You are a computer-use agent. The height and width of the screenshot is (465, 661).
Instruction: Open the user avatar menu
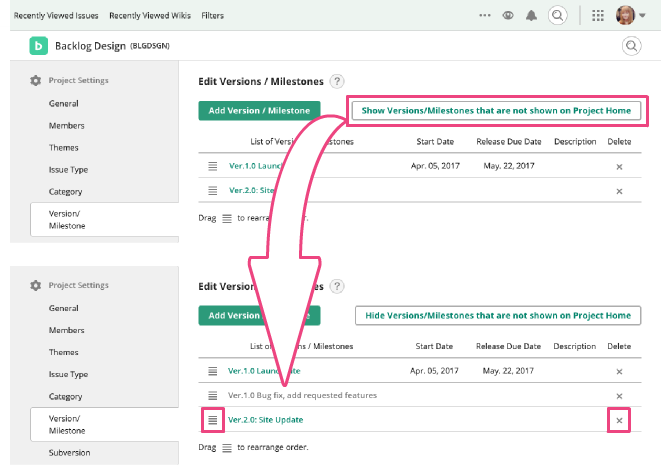pyautogui.click(x=630, y=15)
